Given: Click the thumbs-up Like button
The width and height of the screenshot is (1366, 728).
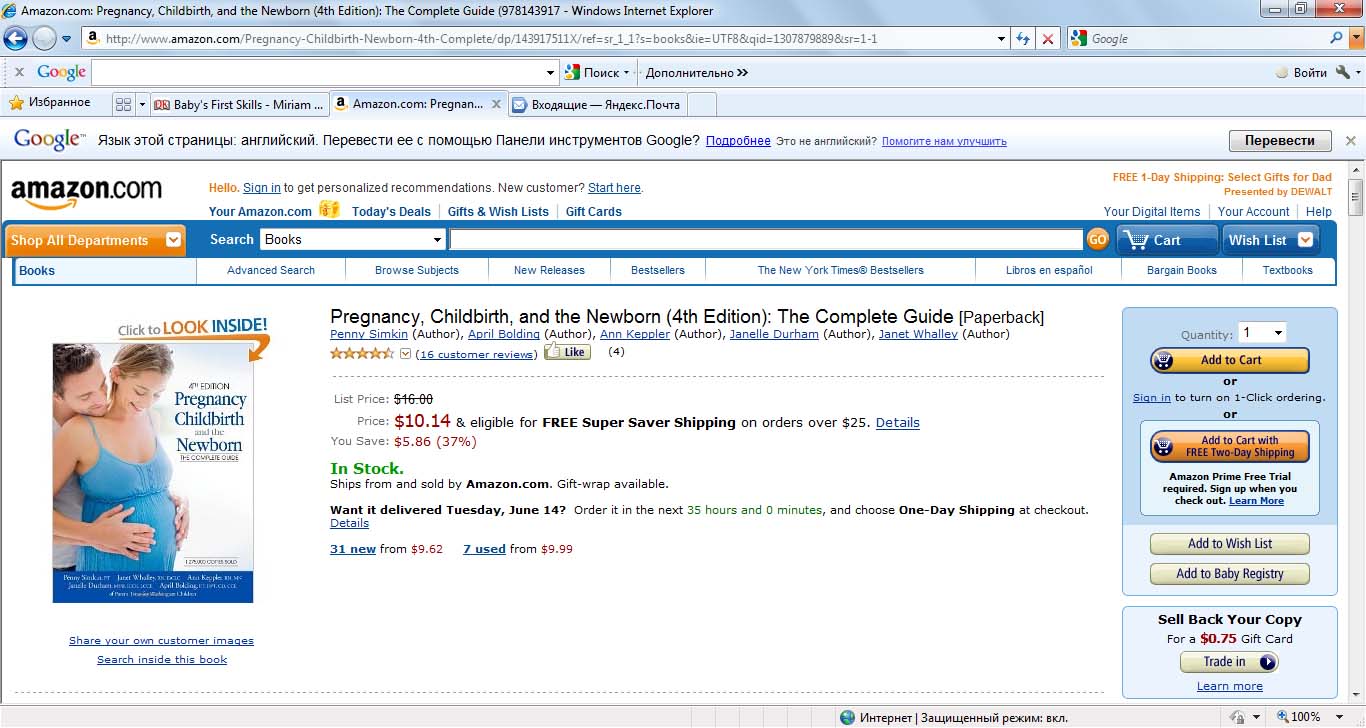Looking at the screenshot, I should [567, 352].
